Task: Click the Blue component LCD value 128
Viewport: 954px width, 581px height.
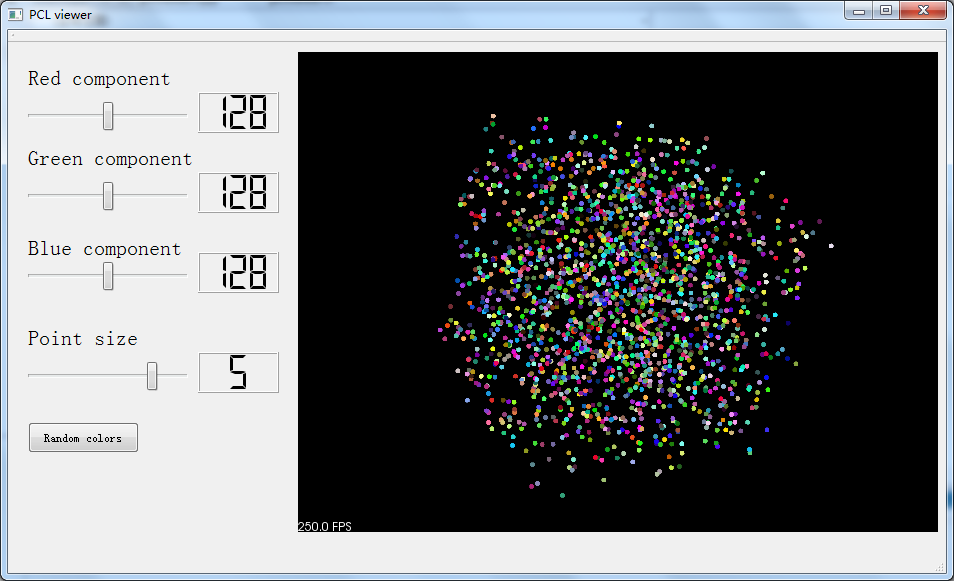Action: point(238,273)
